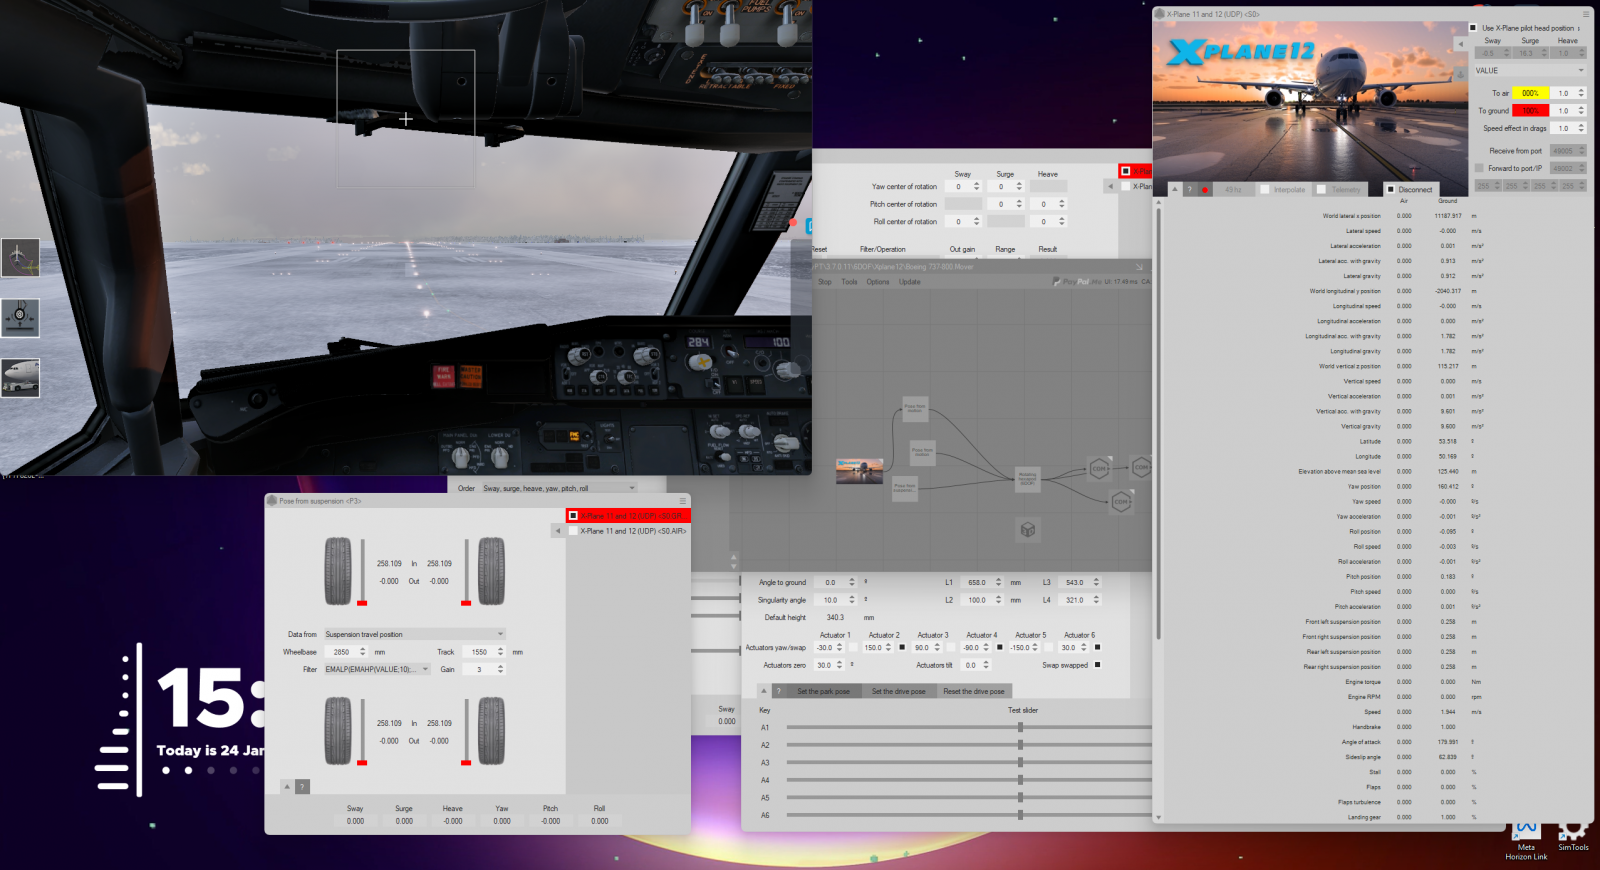The height and width of the screenshot is (870, 1600).
Task: Enable the S0.AIR source checkbox
Action: [x=573, y=531]
